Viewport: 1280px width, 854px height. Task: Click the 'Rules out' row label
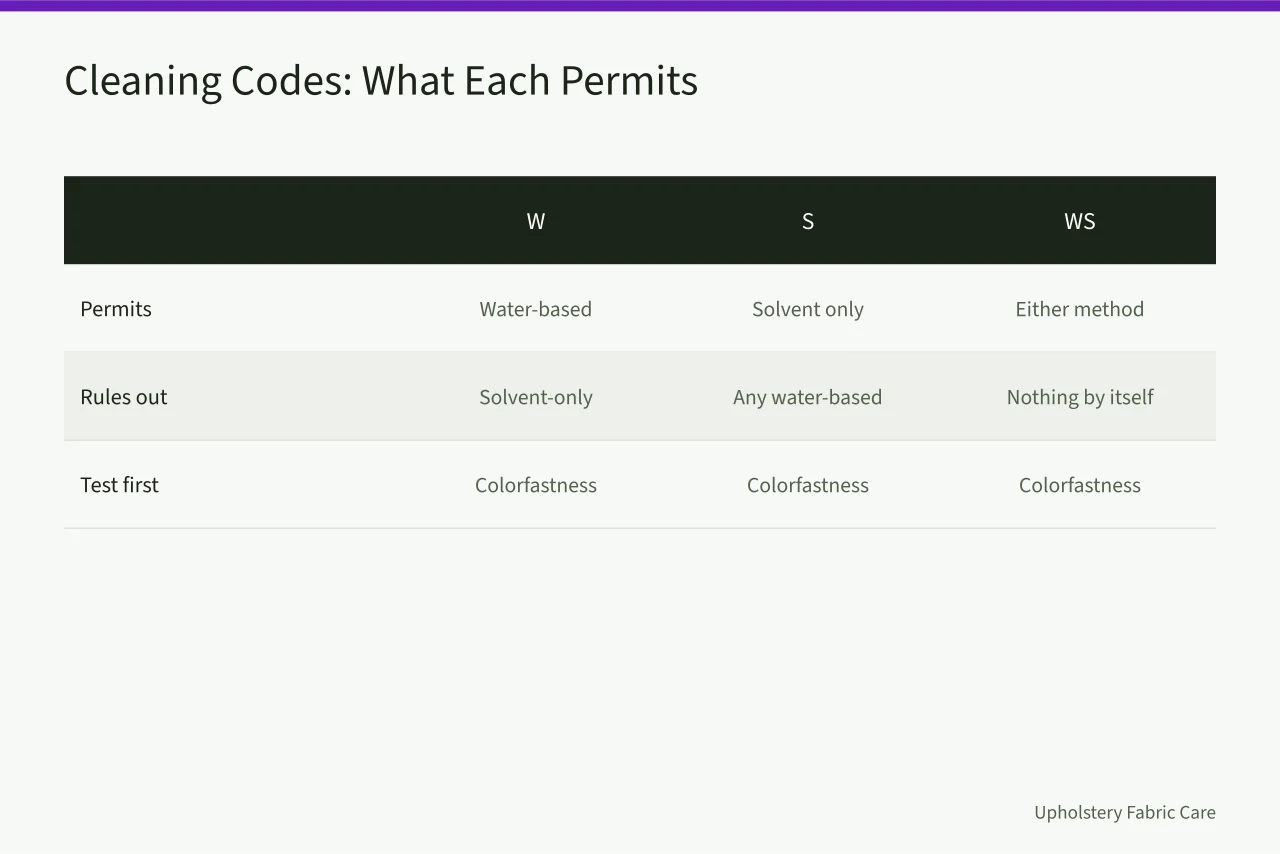pyautogui.click(x=124, y=397)
